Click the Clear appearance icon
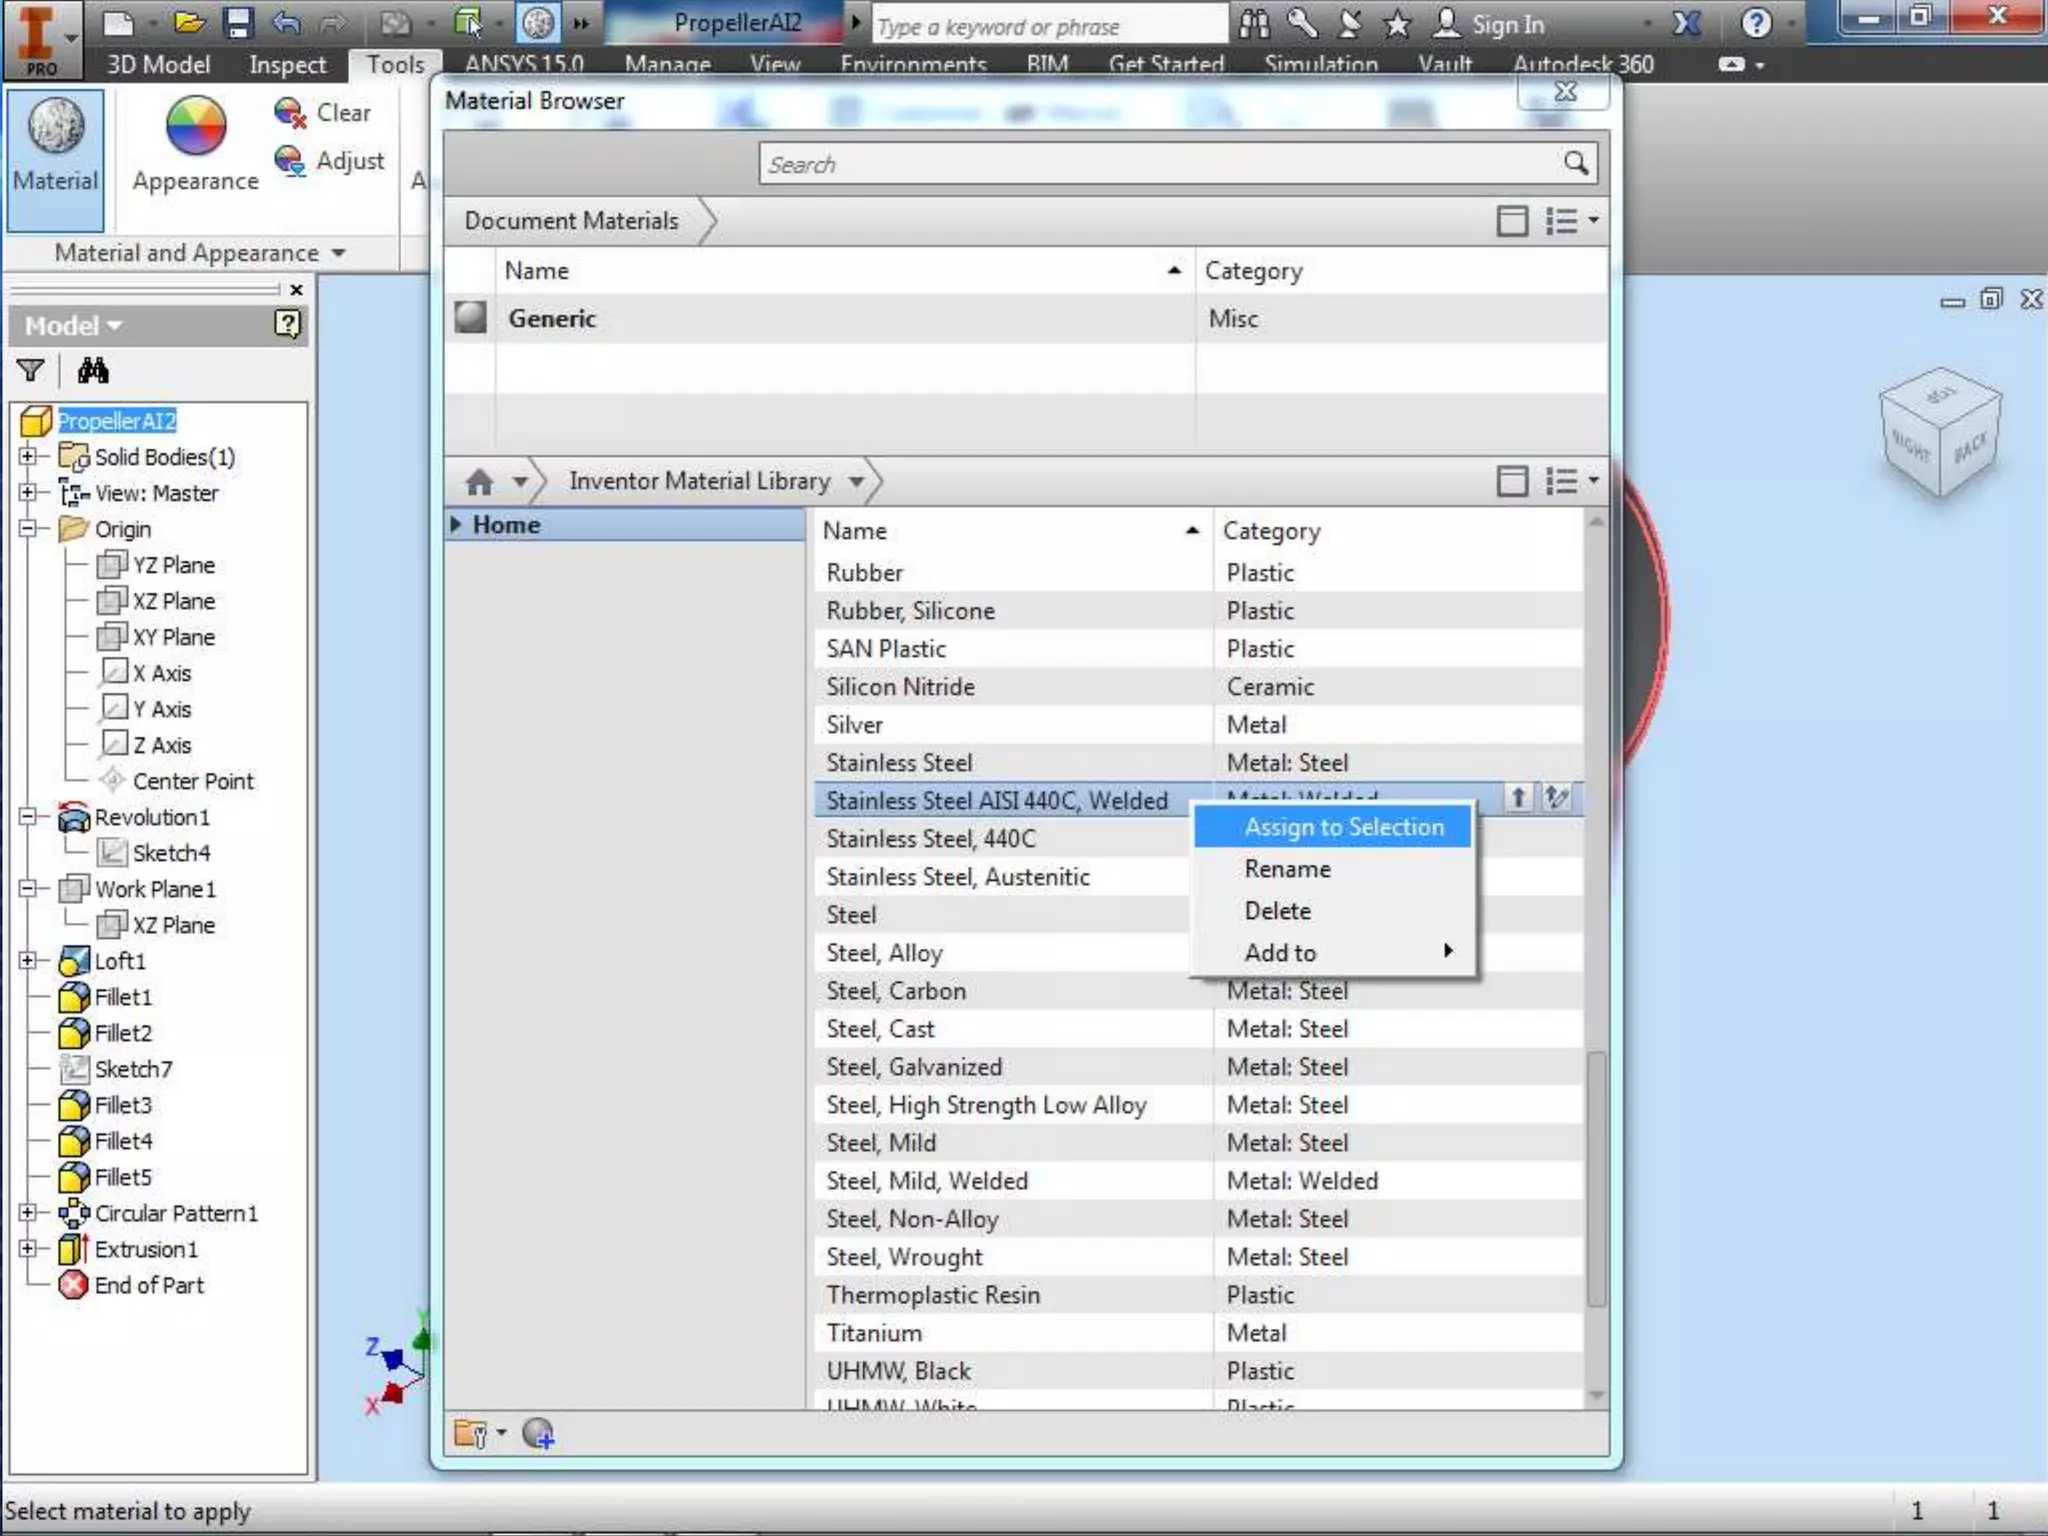Viewport: 2048px width, 1536px height. click(290, 113)
